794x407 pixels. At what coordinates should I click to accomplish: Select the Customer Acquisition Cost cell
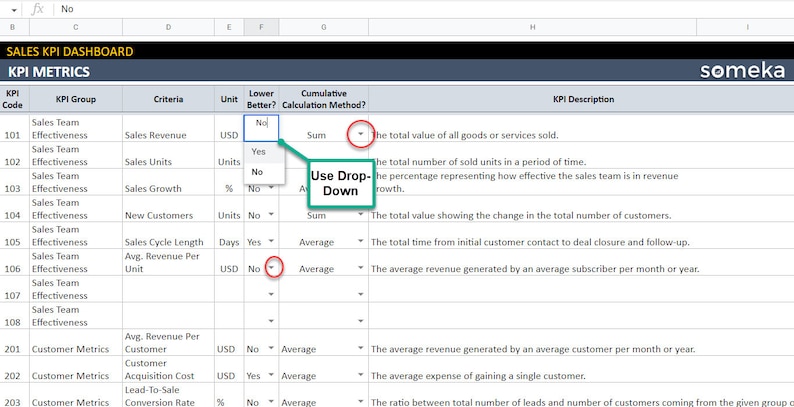[x=168, y=369]
